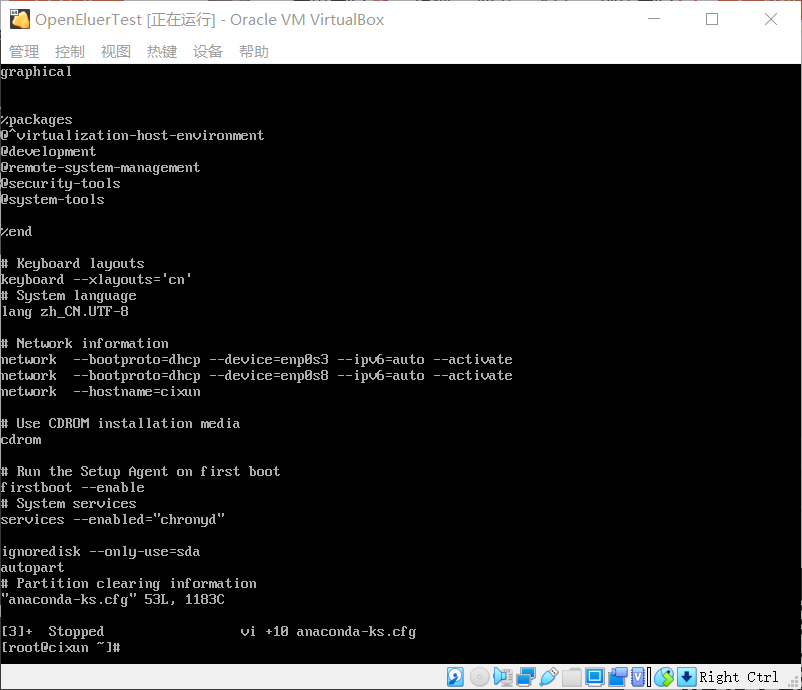Click the keyboard capture arrow indicator
This screenshot has height=690, width=802.
686,677
